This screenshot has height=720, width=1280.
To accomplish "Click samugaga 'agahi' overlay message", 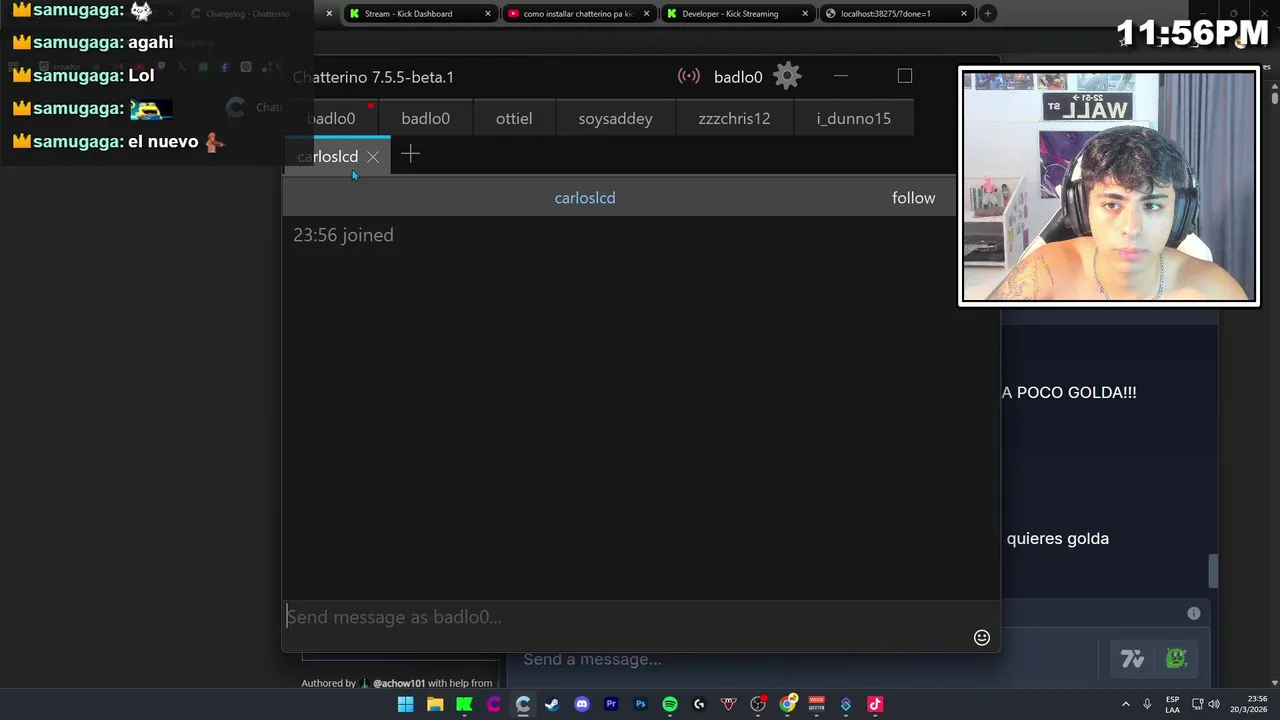I will [x=92, y=43].
